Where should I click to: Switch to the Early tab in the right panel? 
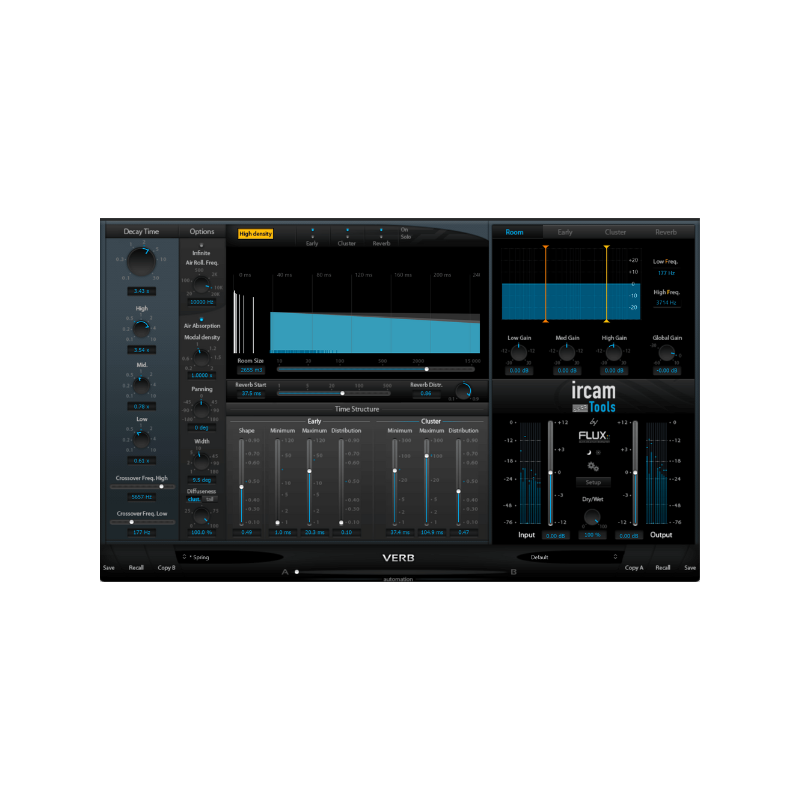(x=565, y=231)
